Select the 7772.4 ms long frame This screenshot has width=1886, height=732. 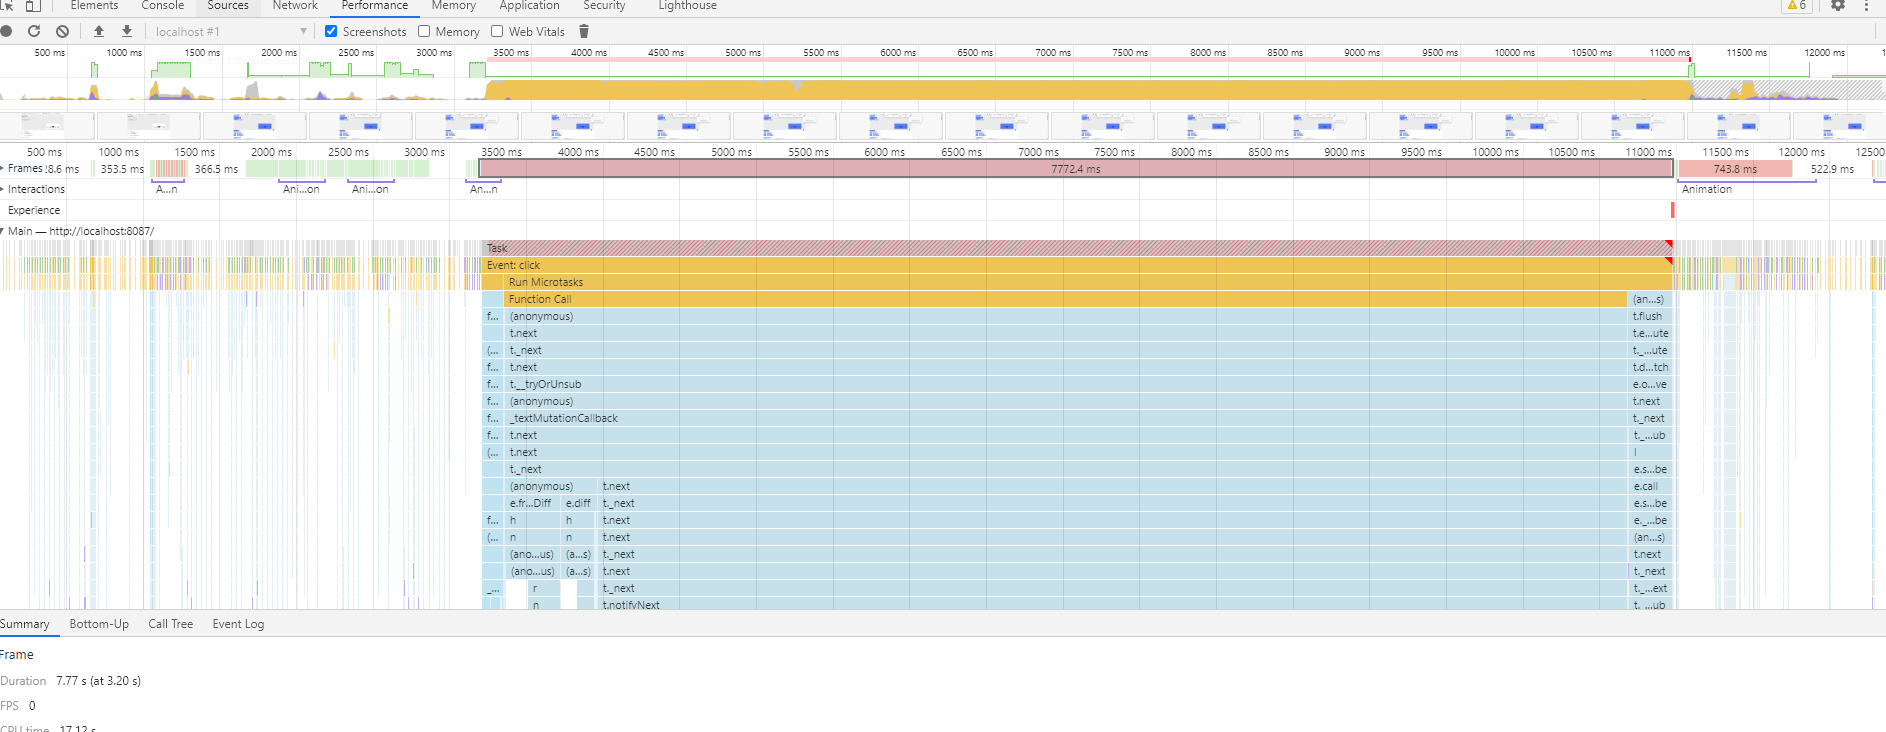tap(1076, 169)
